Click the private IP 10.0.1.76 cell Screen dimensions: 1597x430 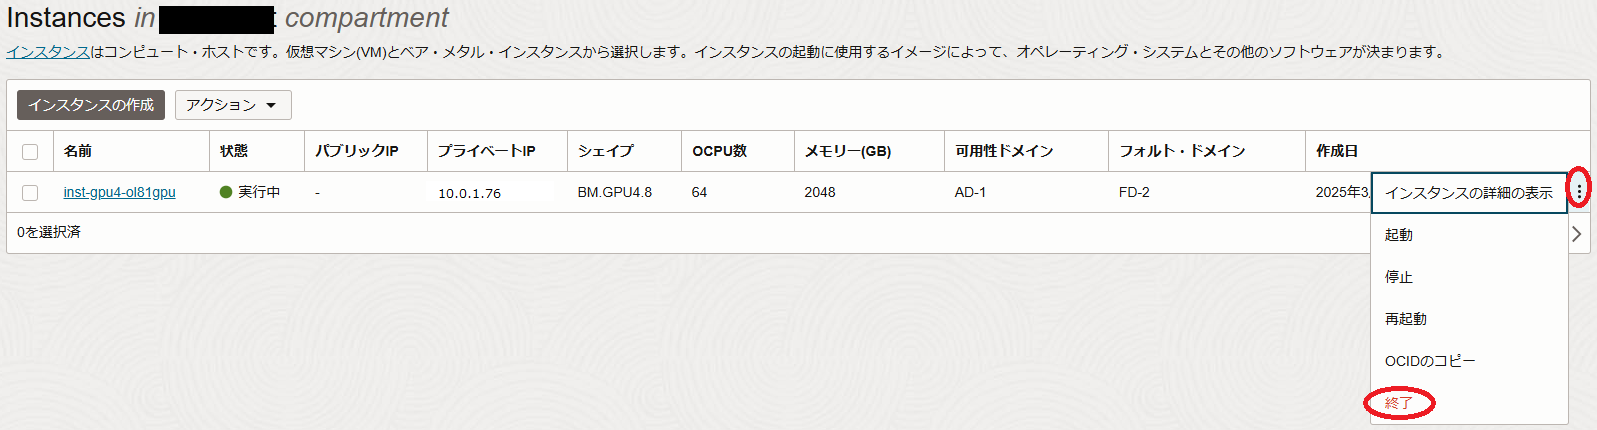(x=469, y=193)
